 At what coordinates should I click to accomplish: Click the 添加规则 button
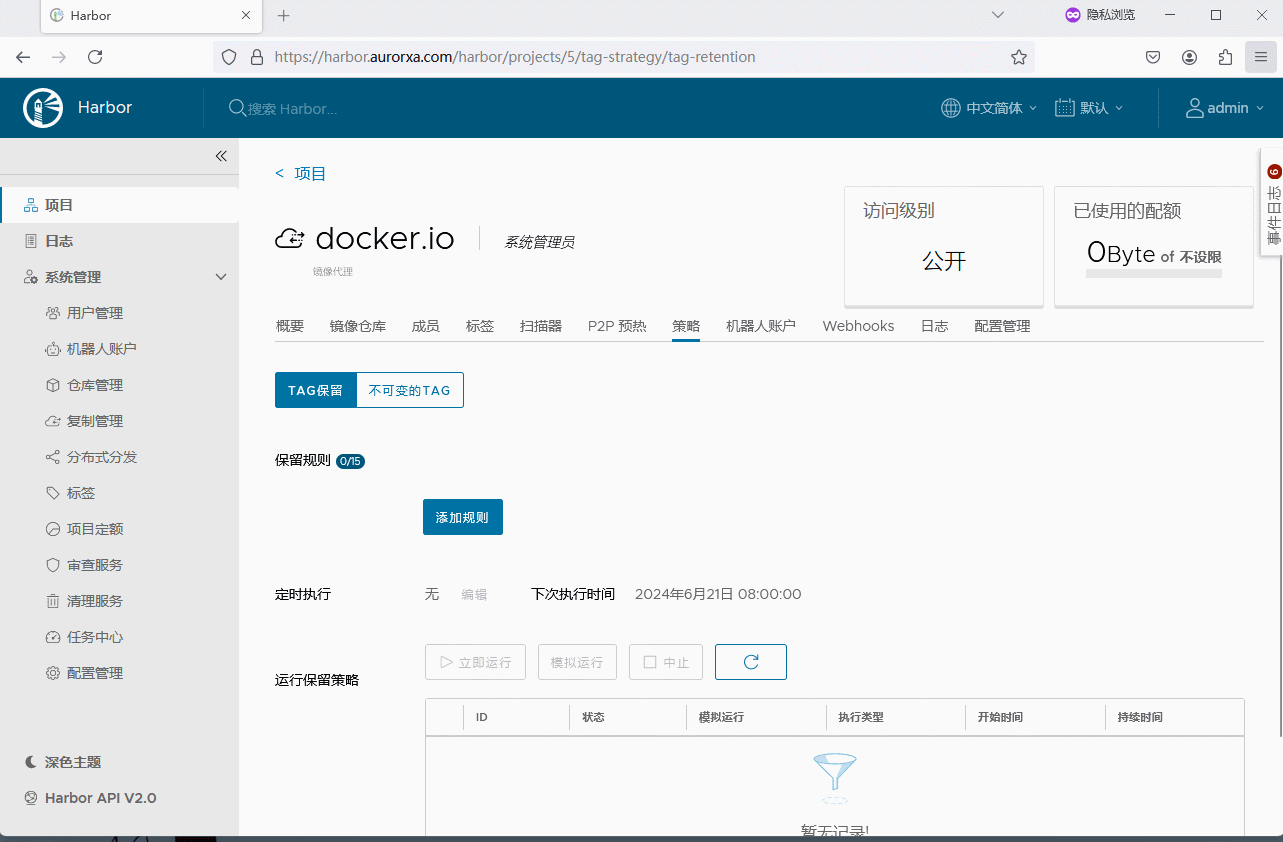[x=462, y=517]
